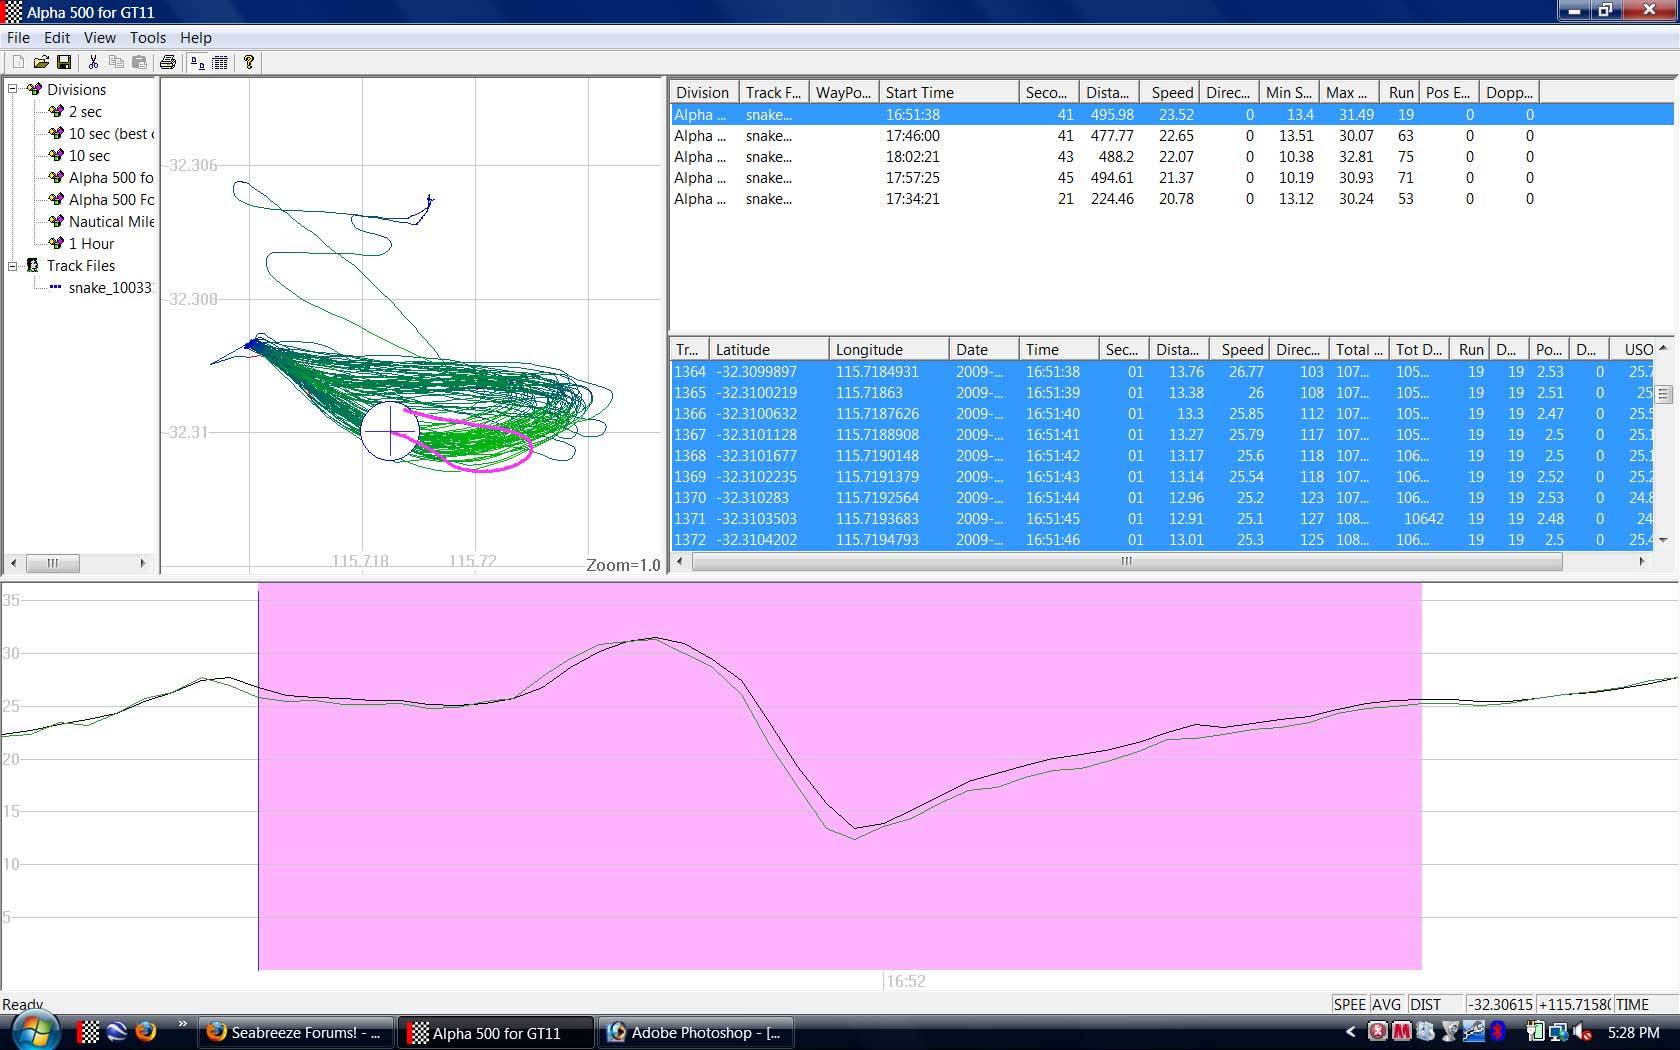
Task: Select the 17:46:00 Alpha run row
Action: pos(912,136)
